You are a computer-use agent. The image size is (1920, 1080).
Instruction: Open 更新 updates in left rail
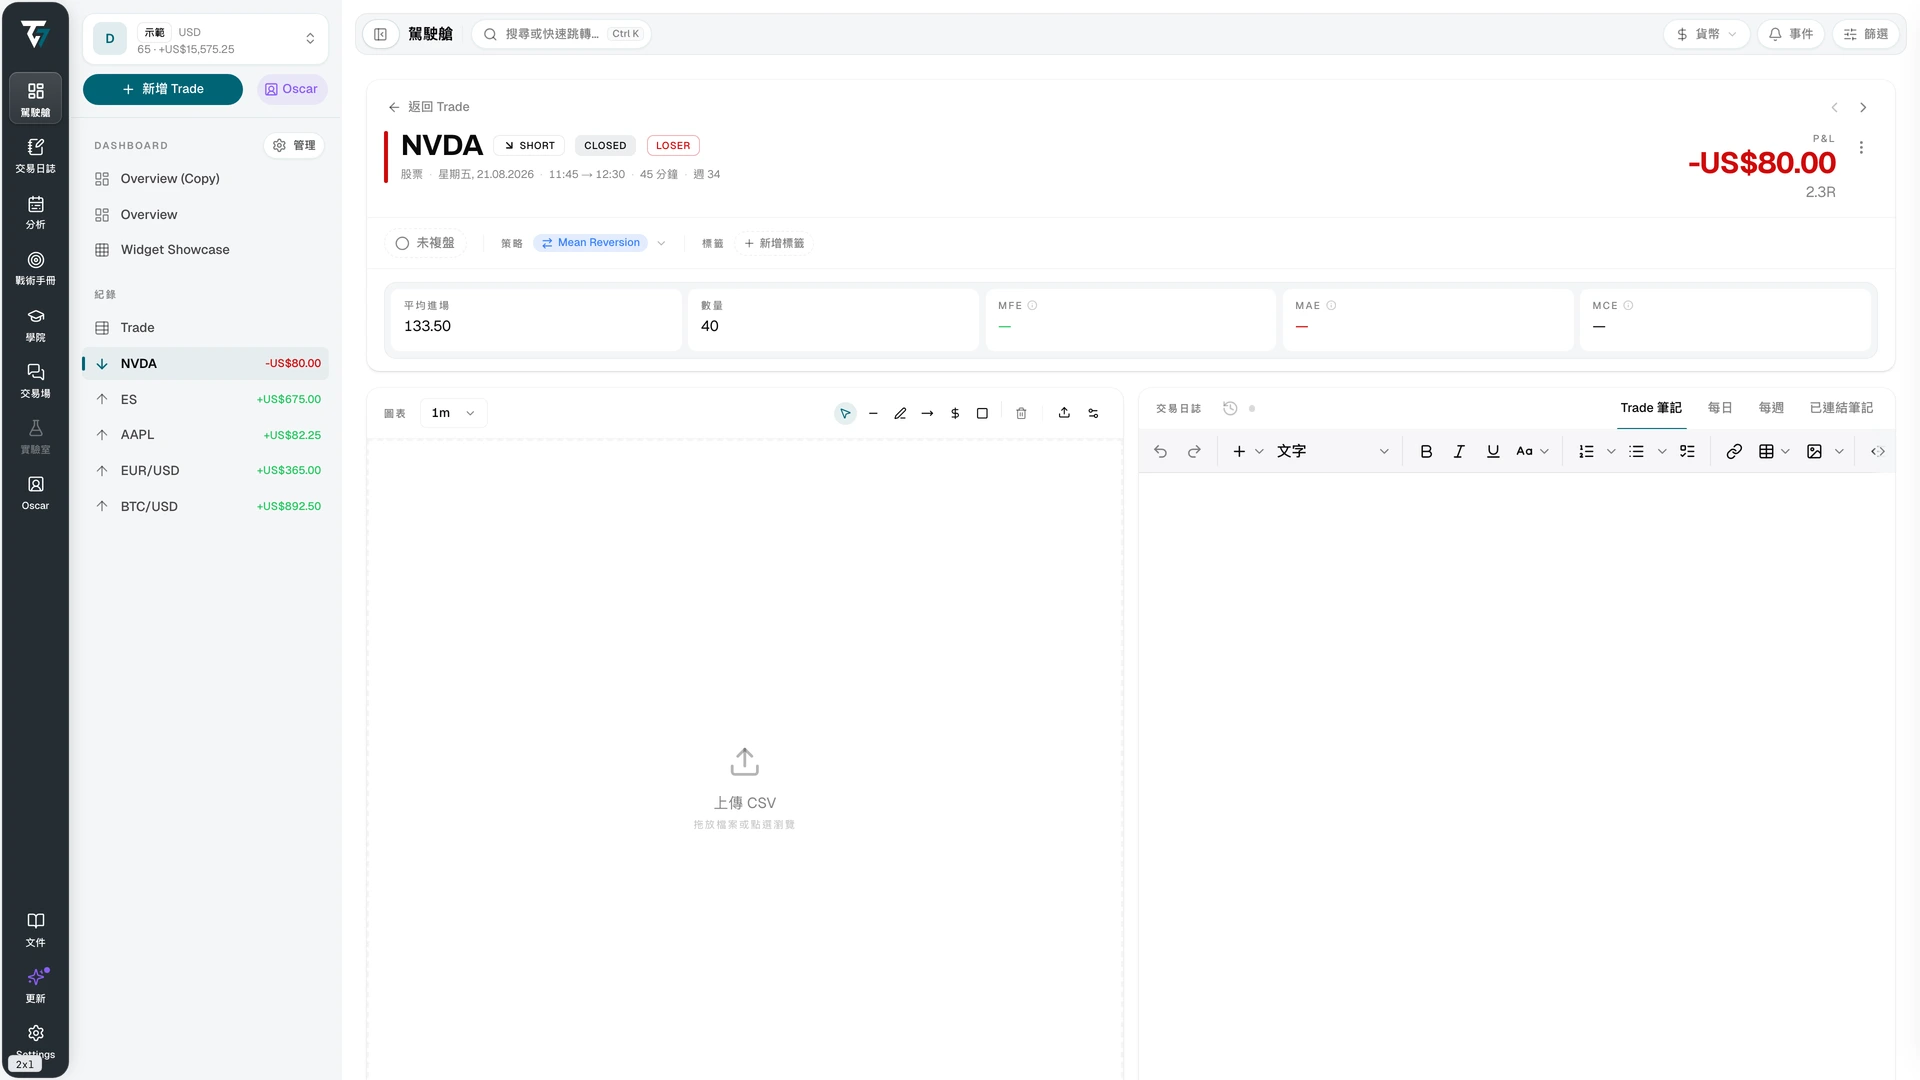(x=35, y=985)
